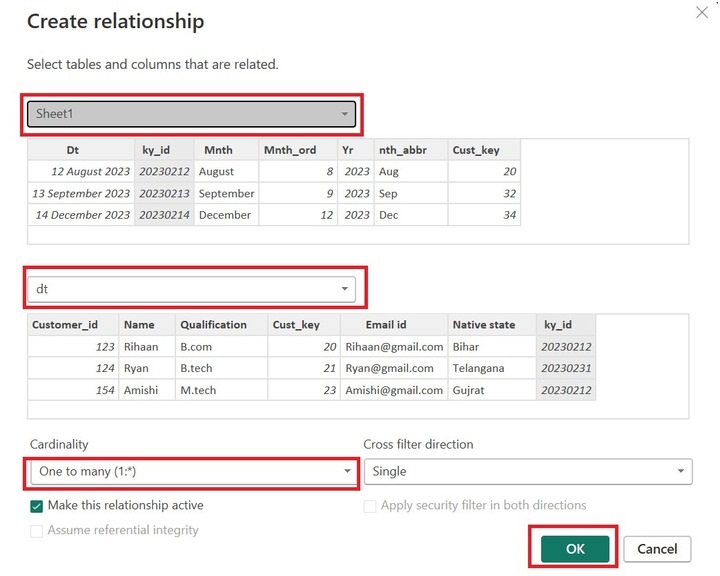This screenshot has width=720, height=576.
Task: Select the Dt column header in Sheet1
Action: tap(73, 150)
